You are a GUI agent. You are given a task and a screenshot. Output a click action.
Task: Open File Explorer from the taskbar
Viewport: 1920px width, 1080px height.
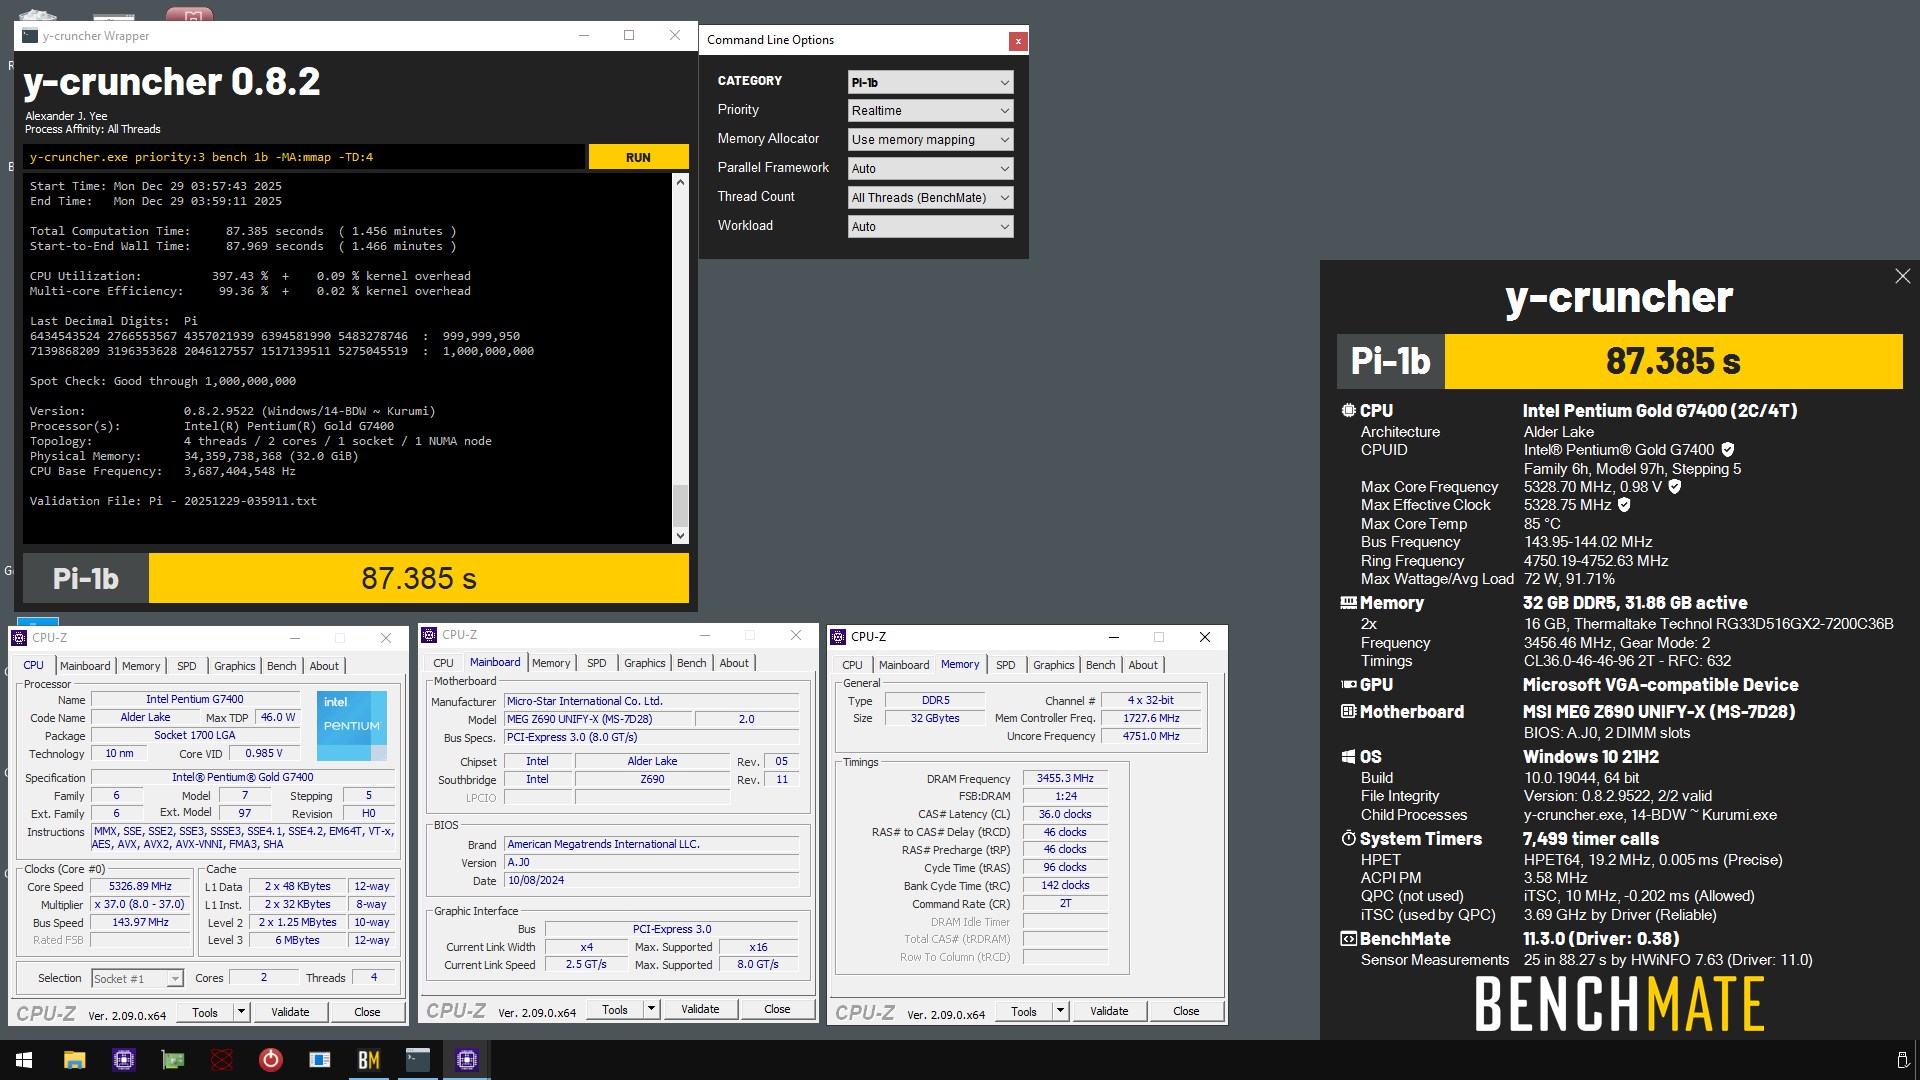point(74,1060)
